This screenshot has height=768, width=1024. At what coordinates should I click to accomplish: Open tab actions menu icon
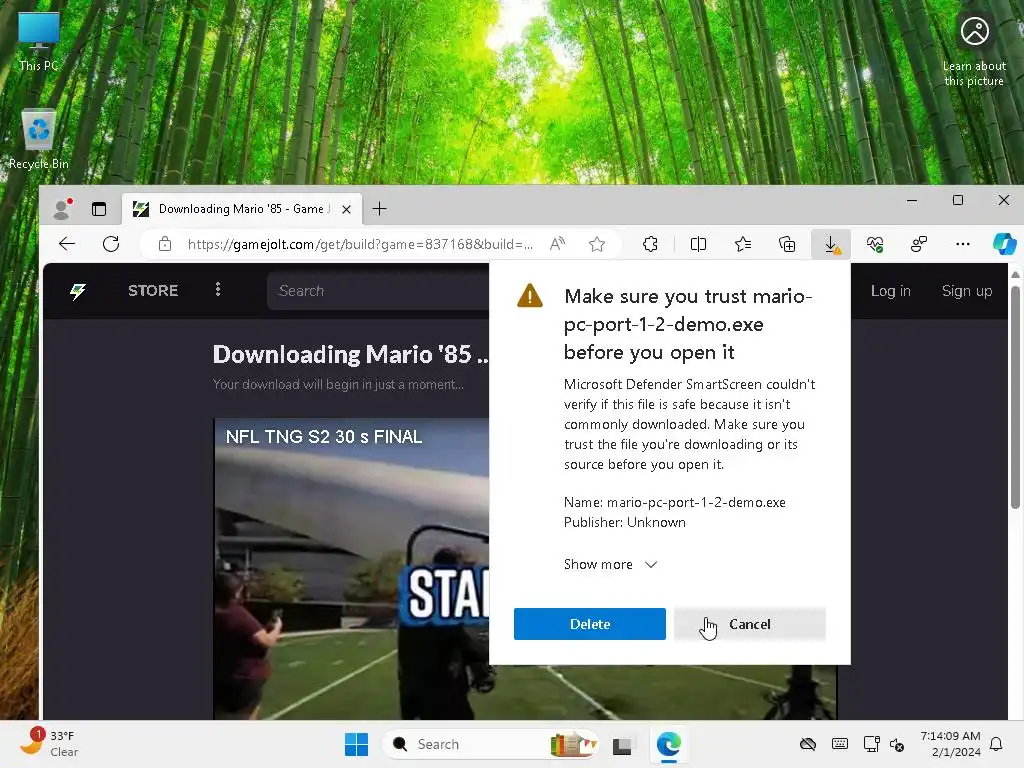pos(99,209)
